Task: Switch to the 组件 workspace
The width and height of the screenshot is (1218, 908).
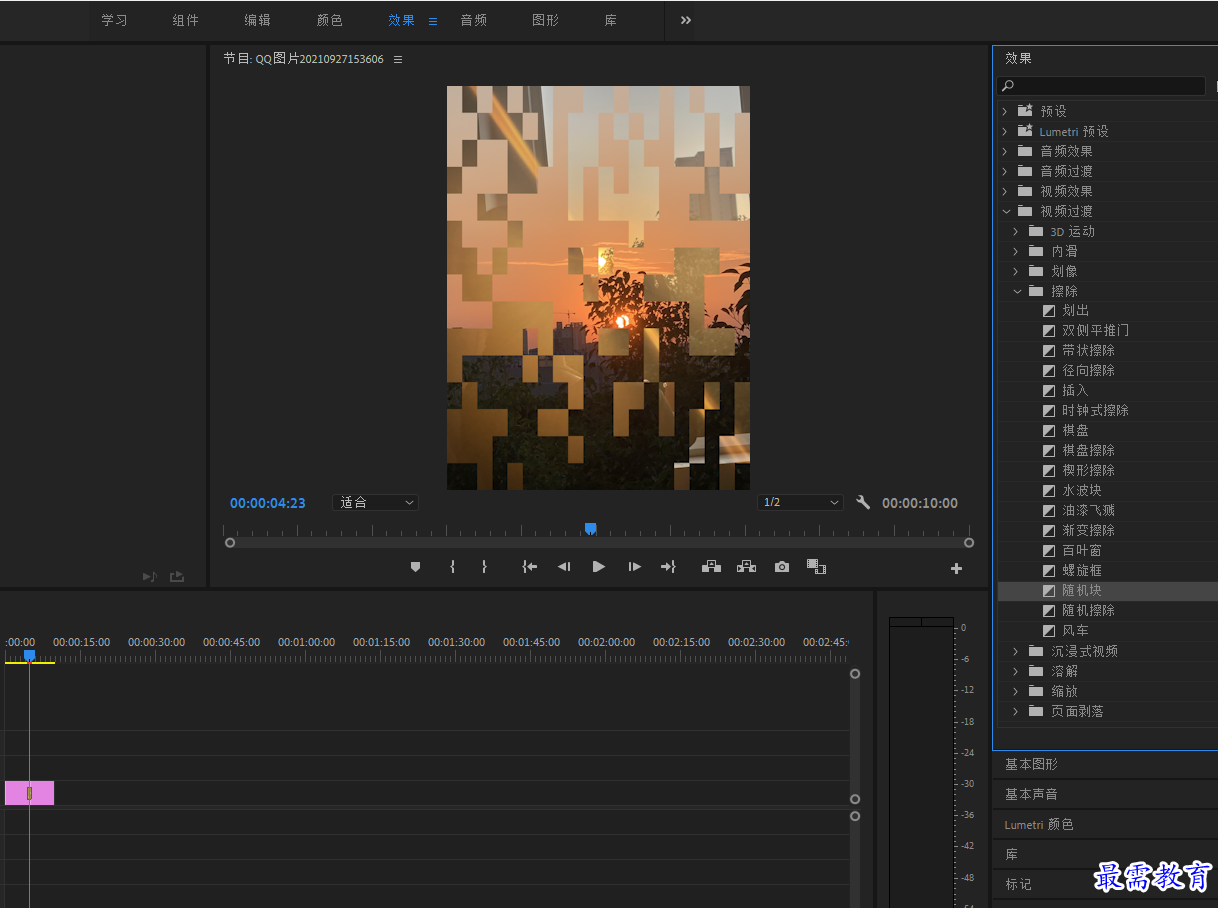Action: 186,20
